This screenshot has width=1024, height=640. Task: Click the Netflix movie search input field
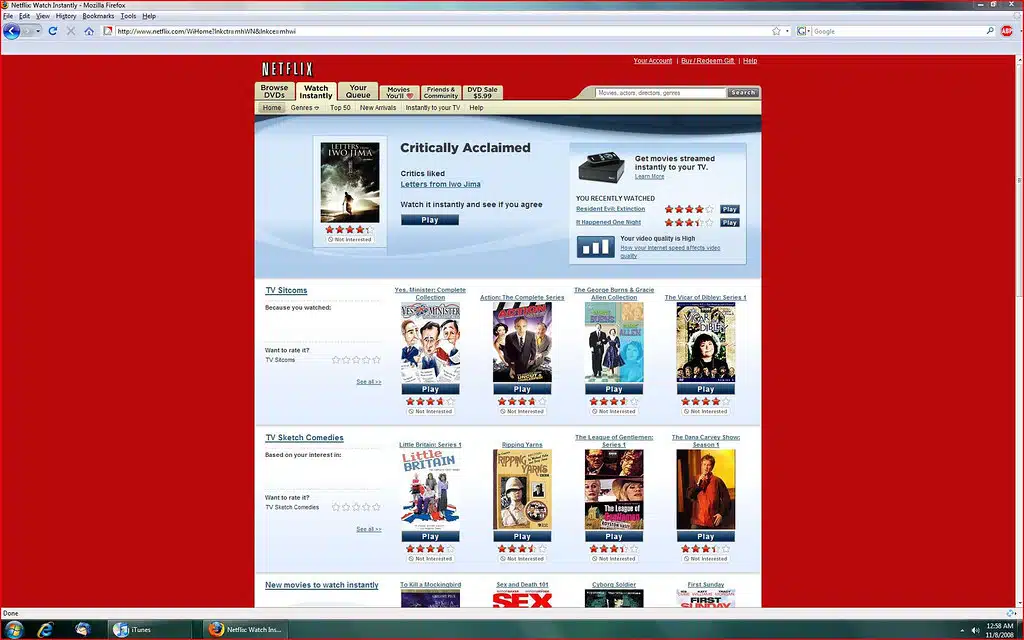click(660, 93)
